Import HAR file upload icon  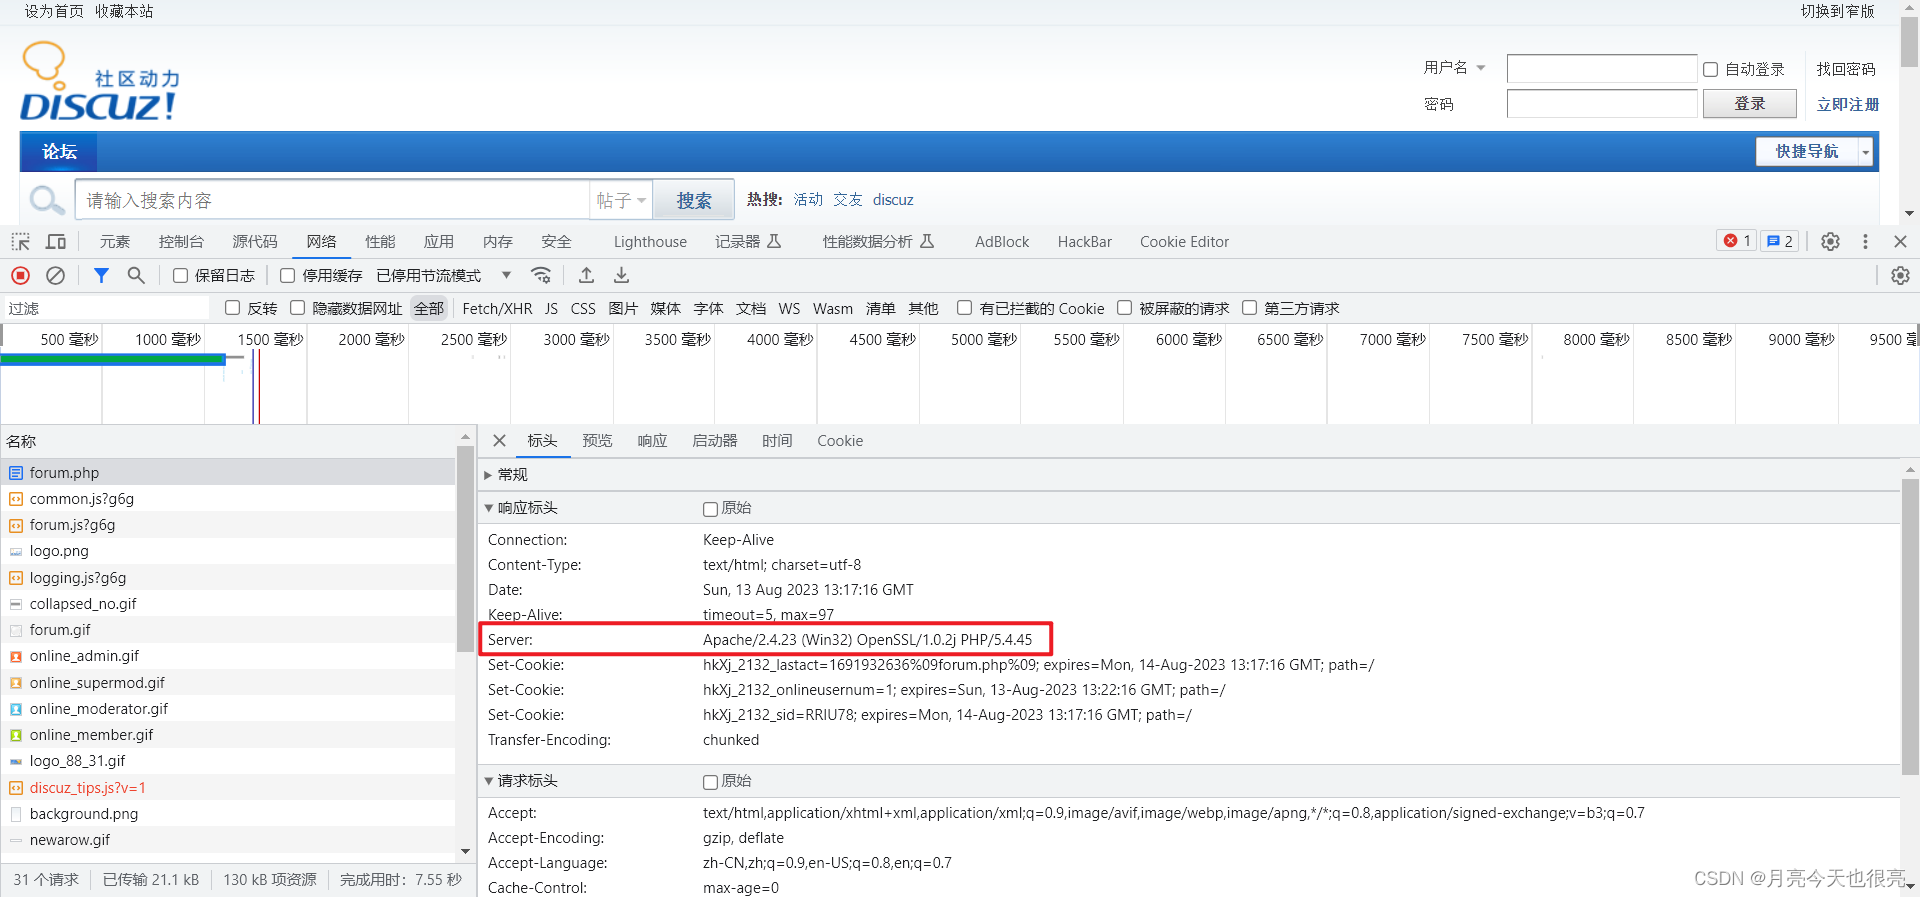click(587, 275)
